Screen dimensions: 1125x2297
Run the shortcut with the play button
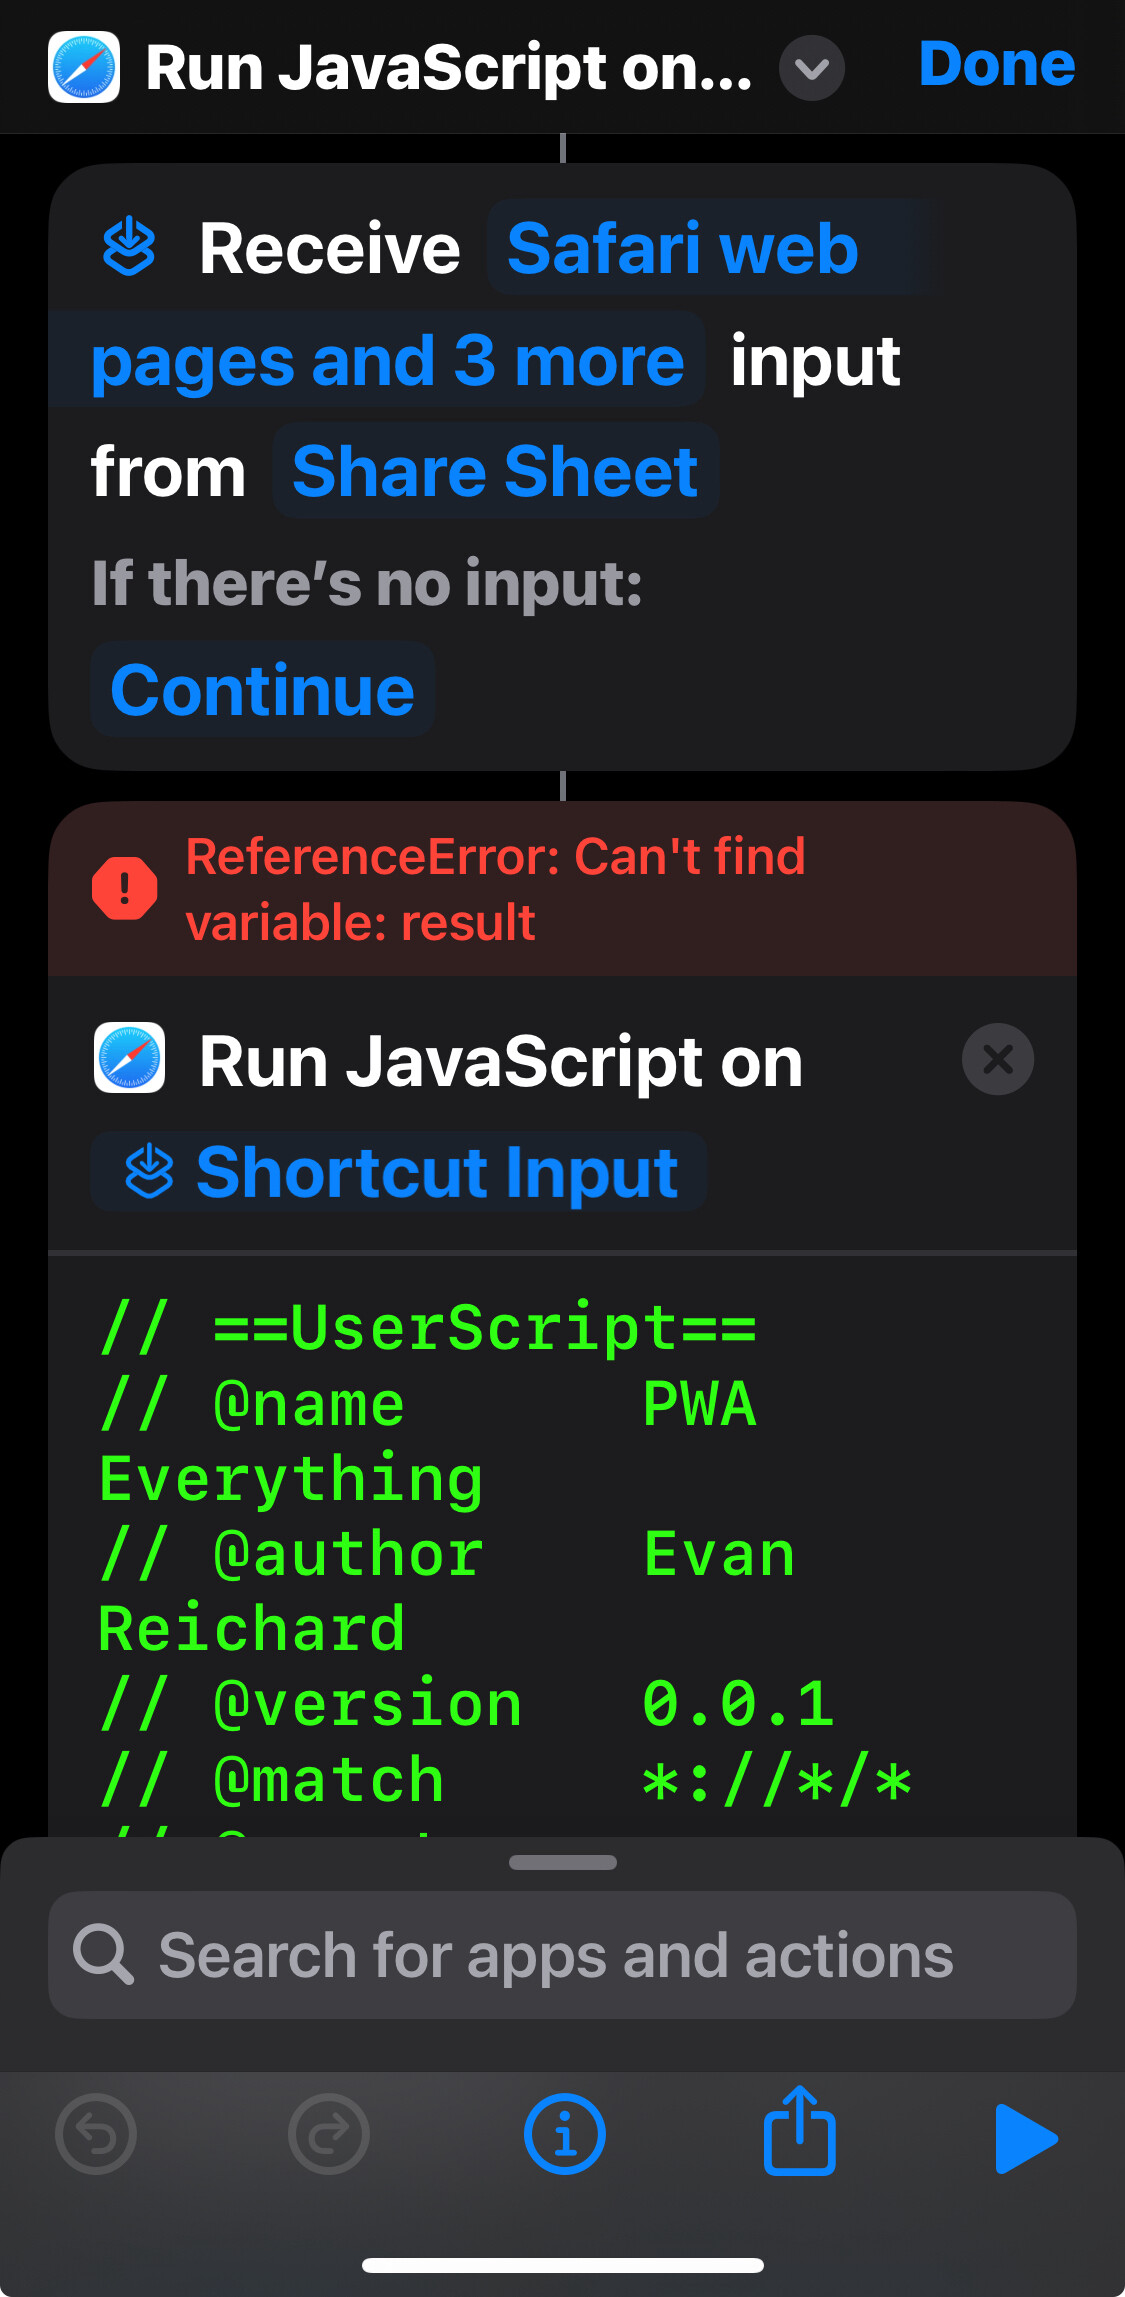(1025, 2138)
